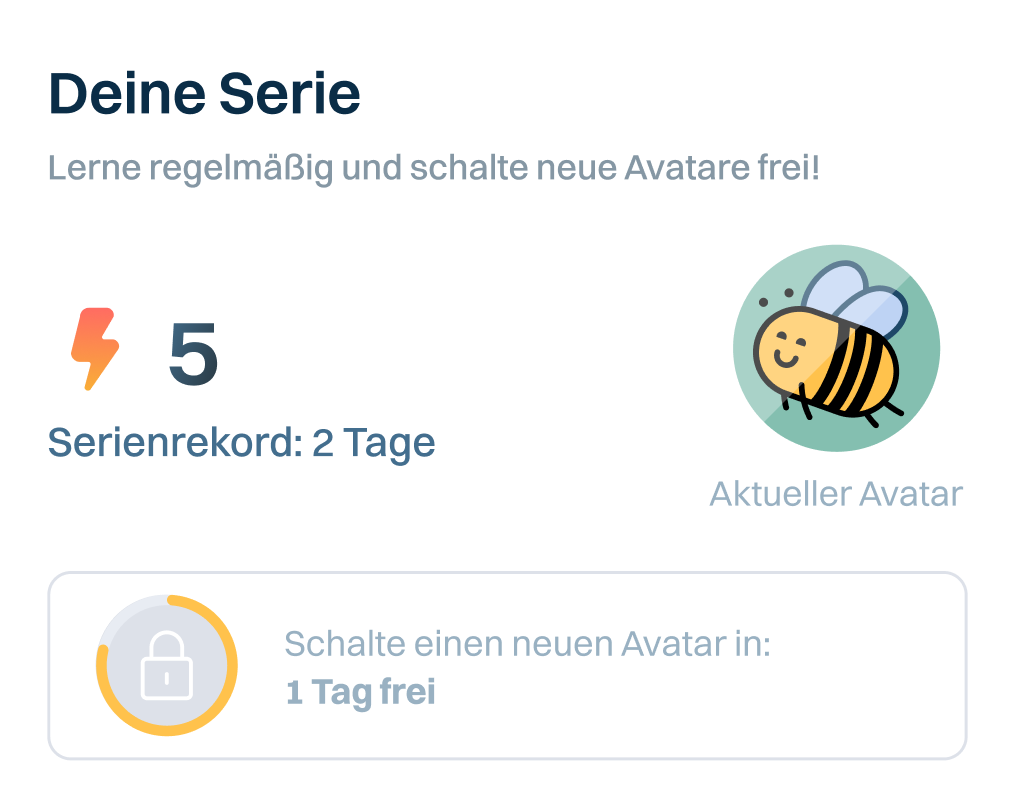The width and height of the screenshot is (1012, 808).
Task: Click "Schalte einen neuen Avatar in:" text
Action: click(x=527, y=644)
